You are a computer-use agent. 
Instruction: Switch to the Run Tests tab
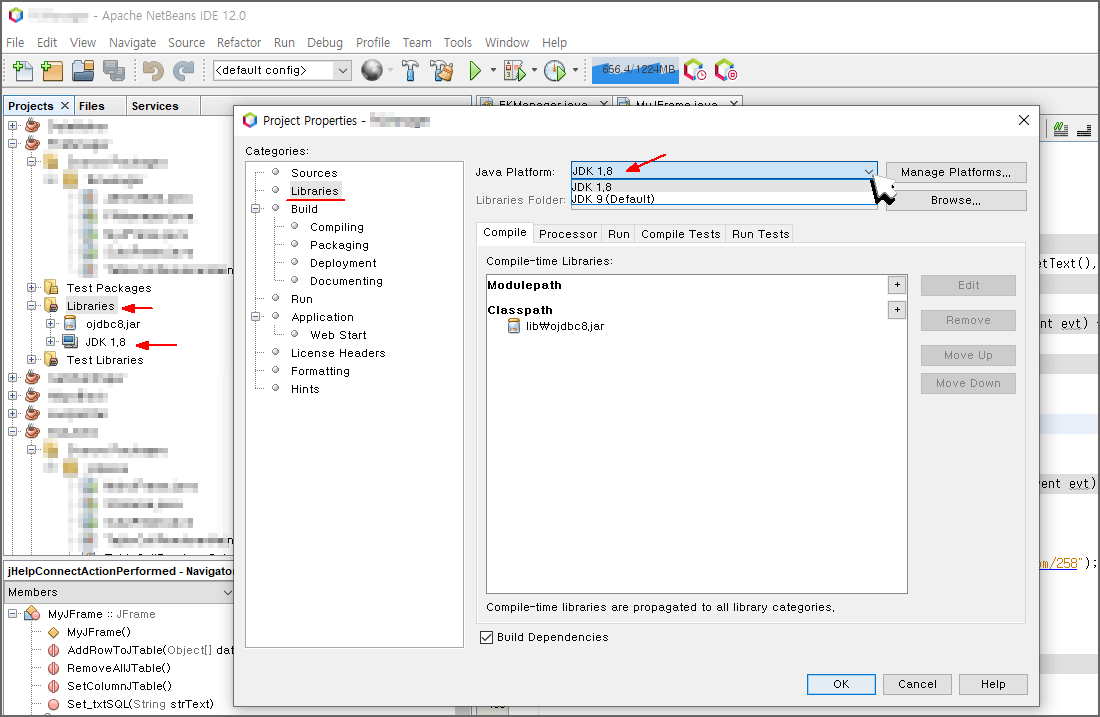point(760,234)
